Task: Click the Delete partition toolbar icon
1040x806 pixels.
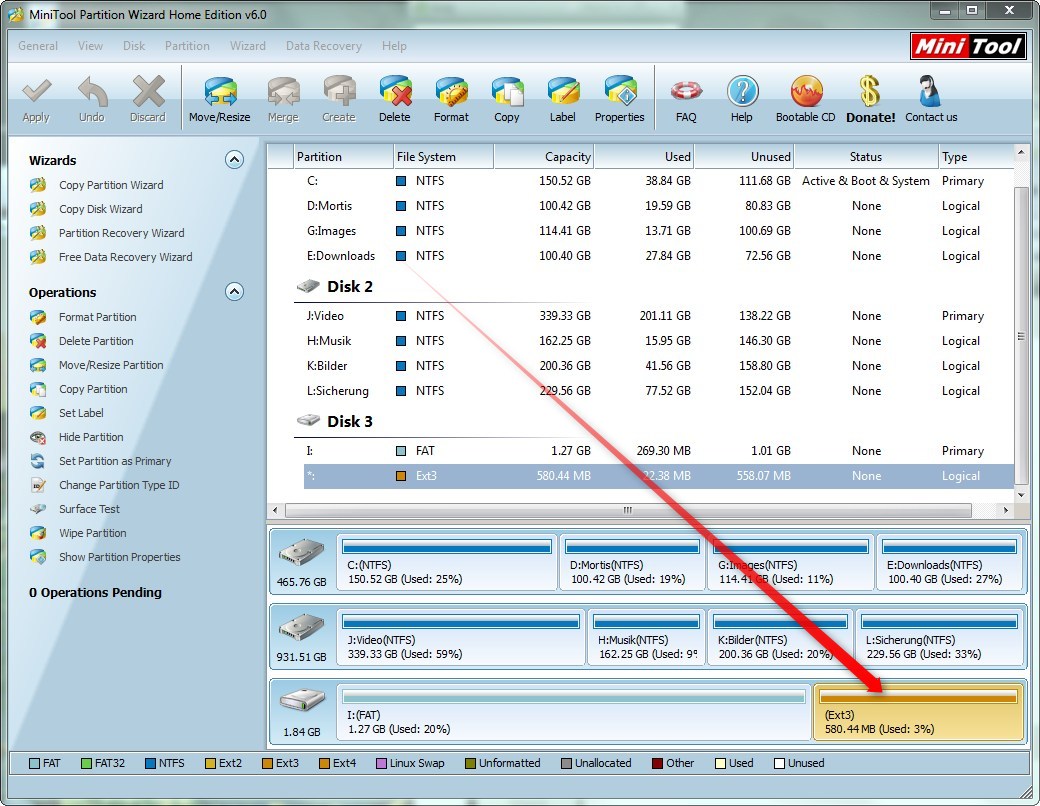Action: pyautogui.click(x=395, y=100)
